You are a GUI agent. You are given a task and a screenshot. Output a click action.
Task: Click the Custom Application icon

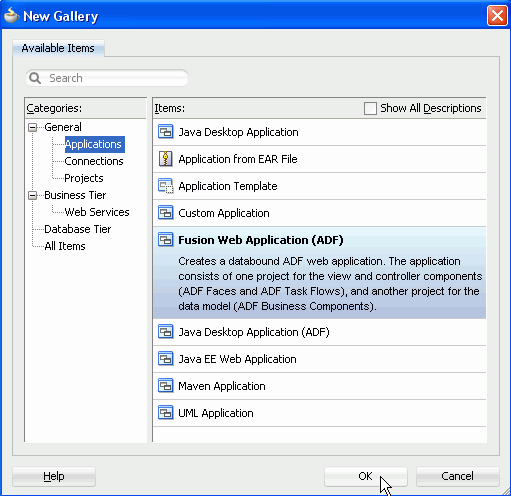pos(165,213)
